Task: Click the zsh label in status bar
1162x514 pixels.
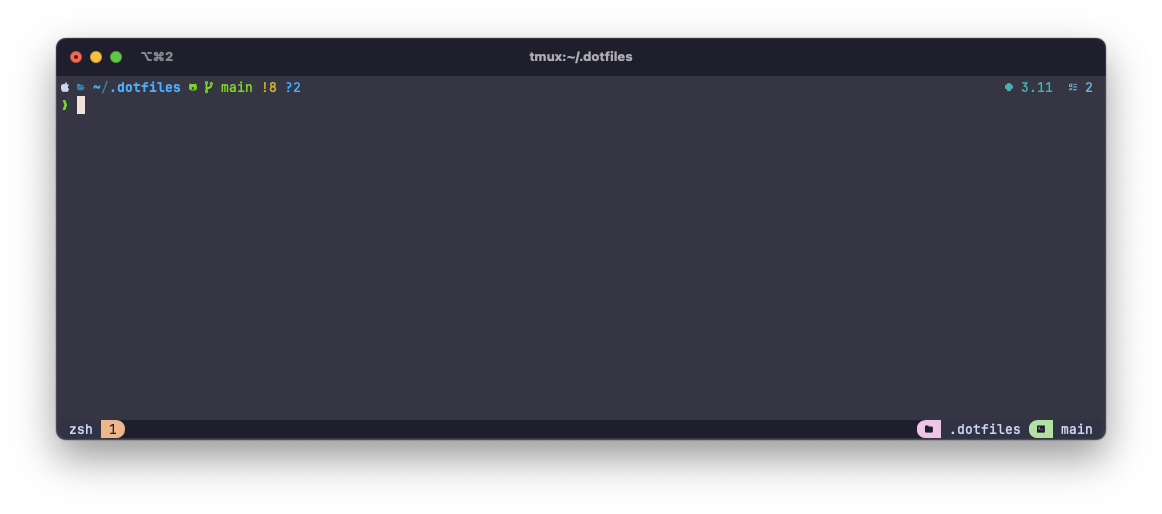Action: (81, 429)
